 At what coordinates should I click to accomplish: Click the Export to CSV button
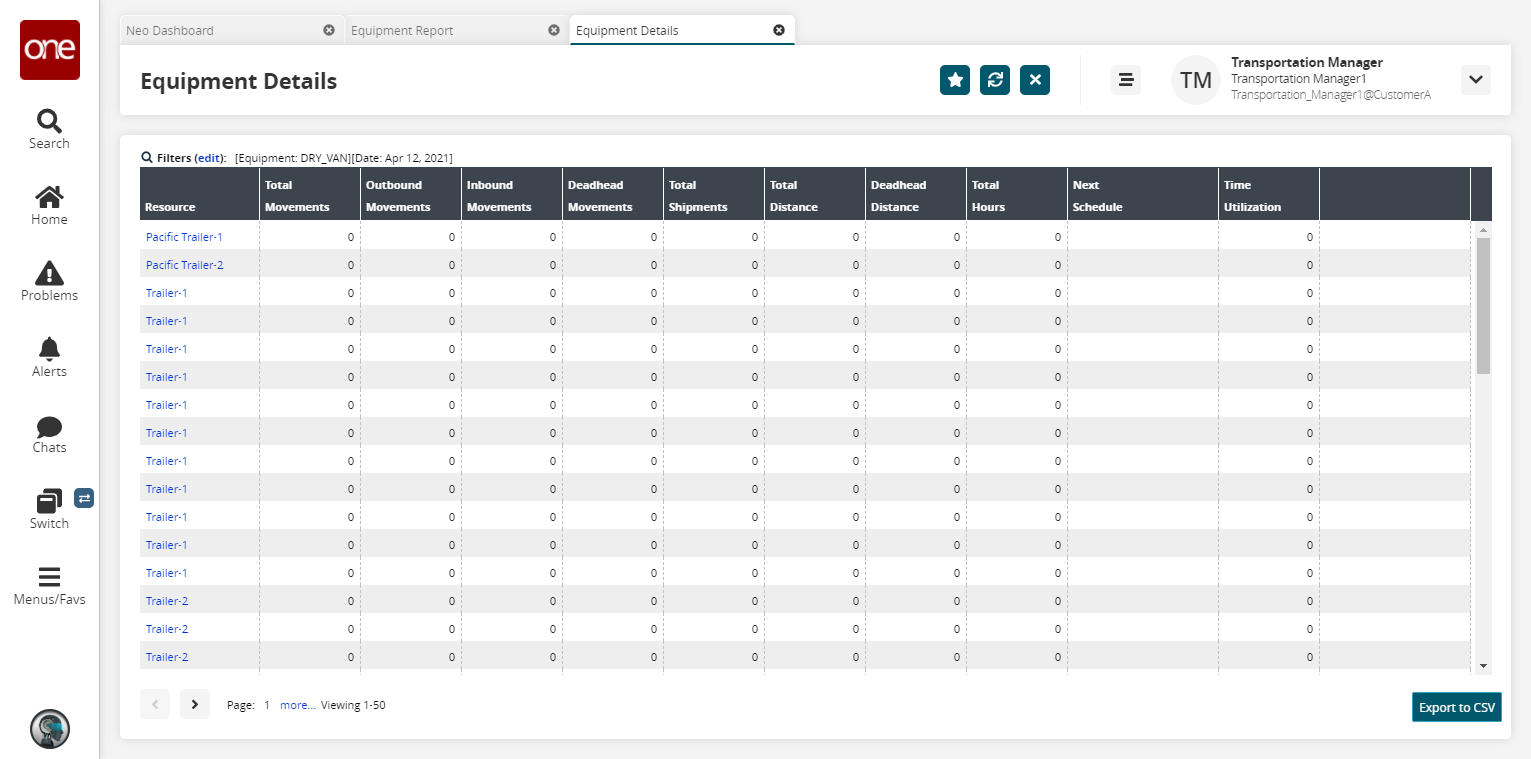1456,707
